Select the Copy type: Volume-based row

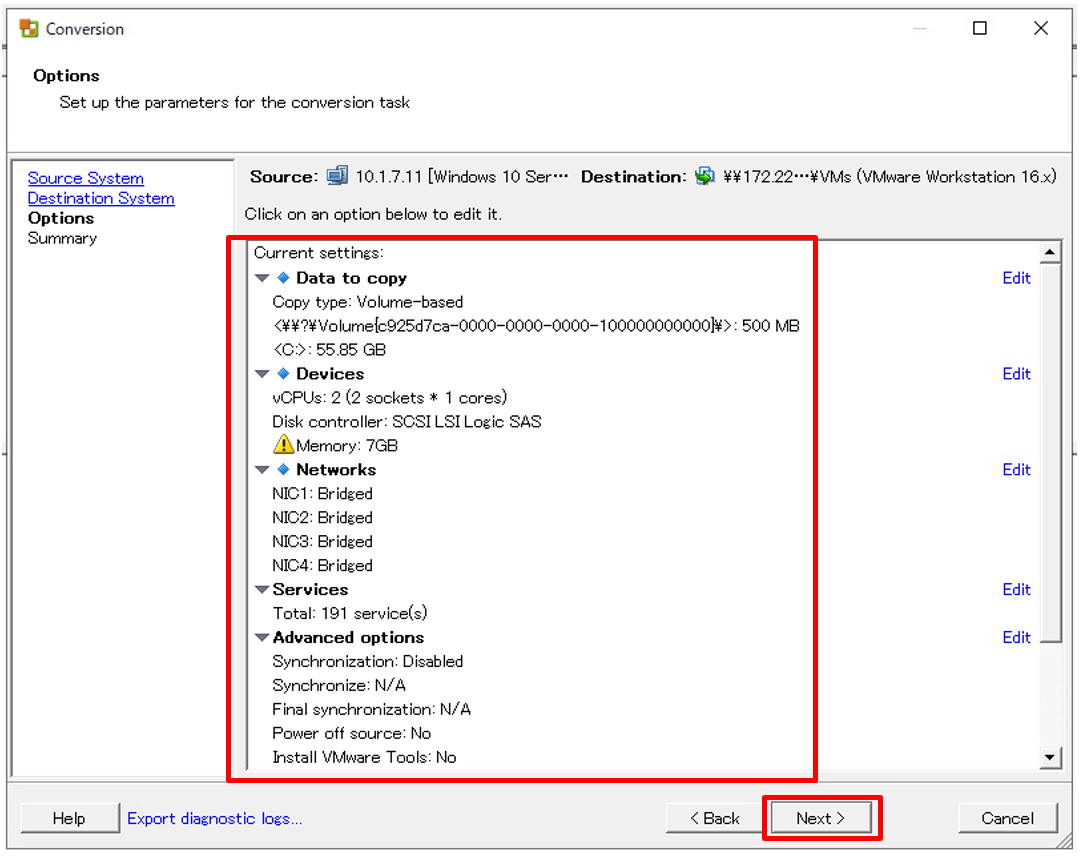(367, 302)
